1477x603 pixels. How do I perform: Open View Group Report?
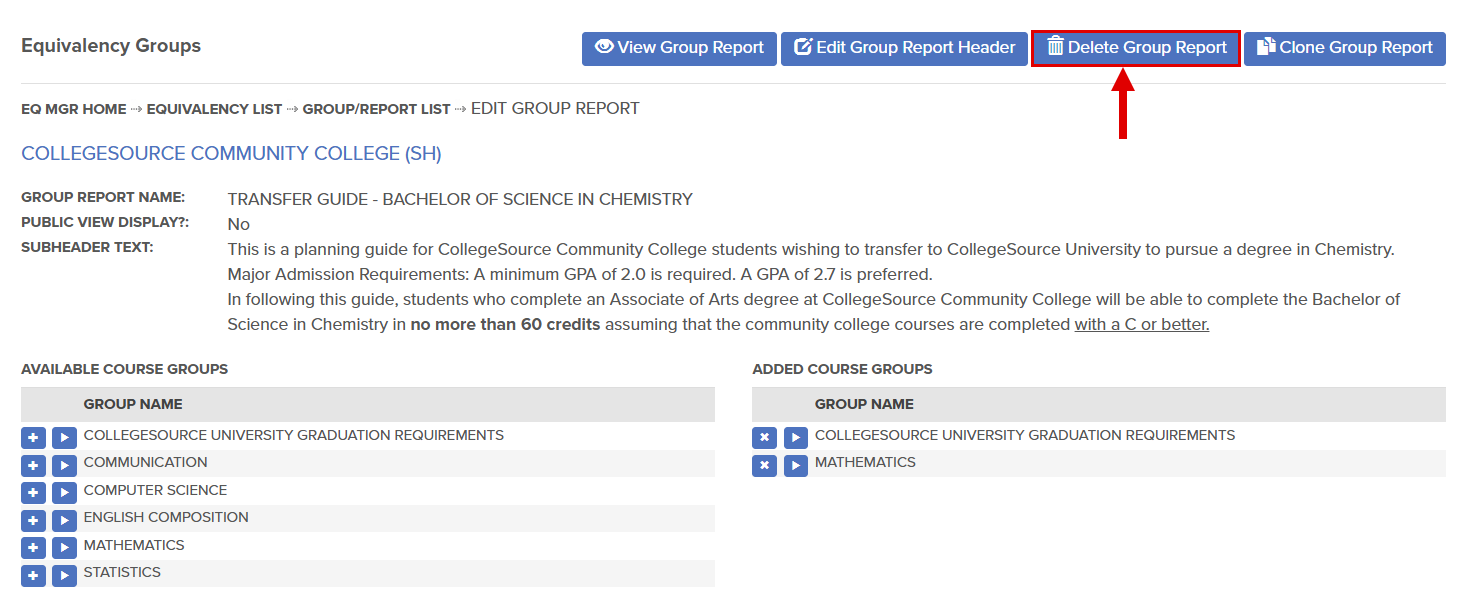(679, 48)
